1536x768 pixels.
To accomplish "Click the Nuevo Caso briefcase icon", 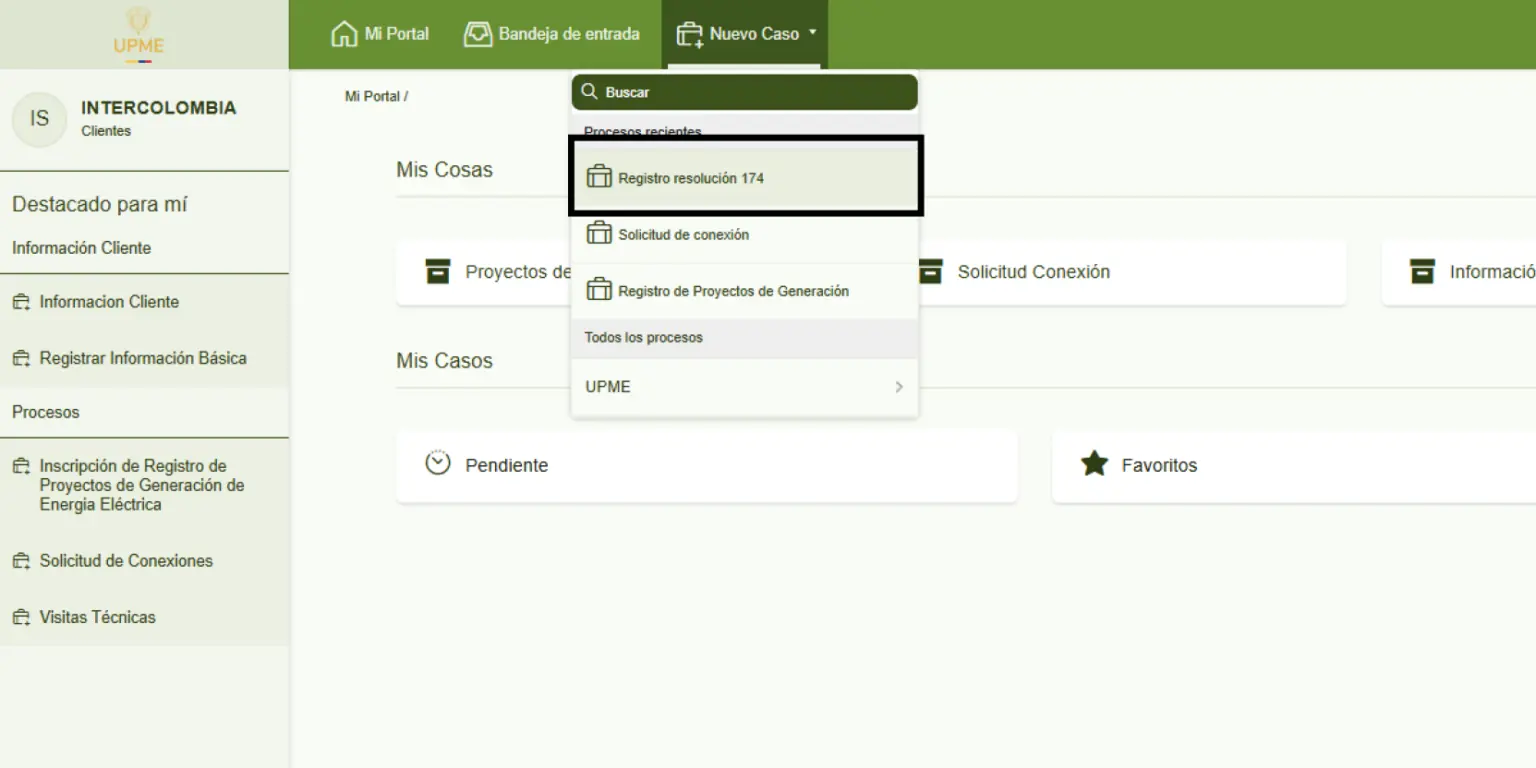I will [x=689, y=35].
